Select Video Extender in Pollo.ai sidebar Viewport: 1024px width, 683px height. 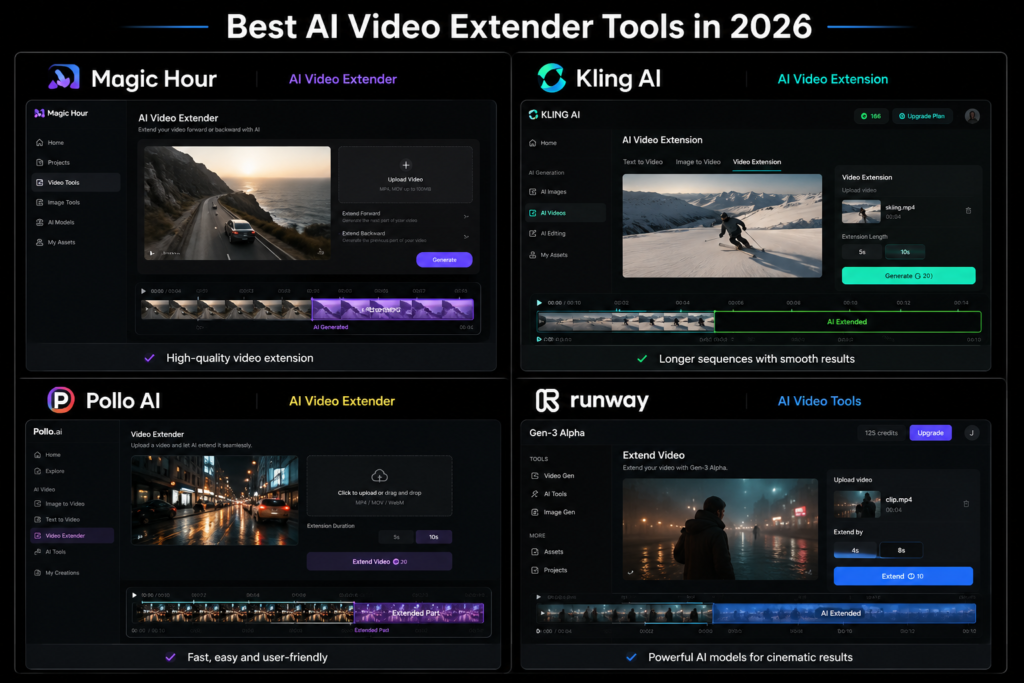72,535
